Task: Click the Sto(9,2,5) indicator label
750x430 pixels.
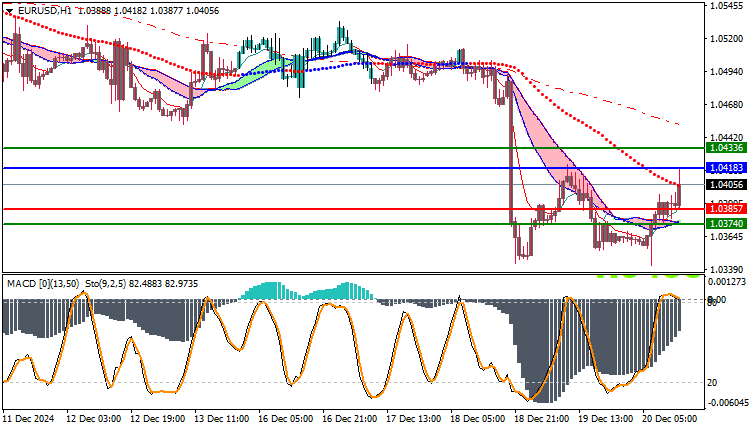Action: (105, 284)
